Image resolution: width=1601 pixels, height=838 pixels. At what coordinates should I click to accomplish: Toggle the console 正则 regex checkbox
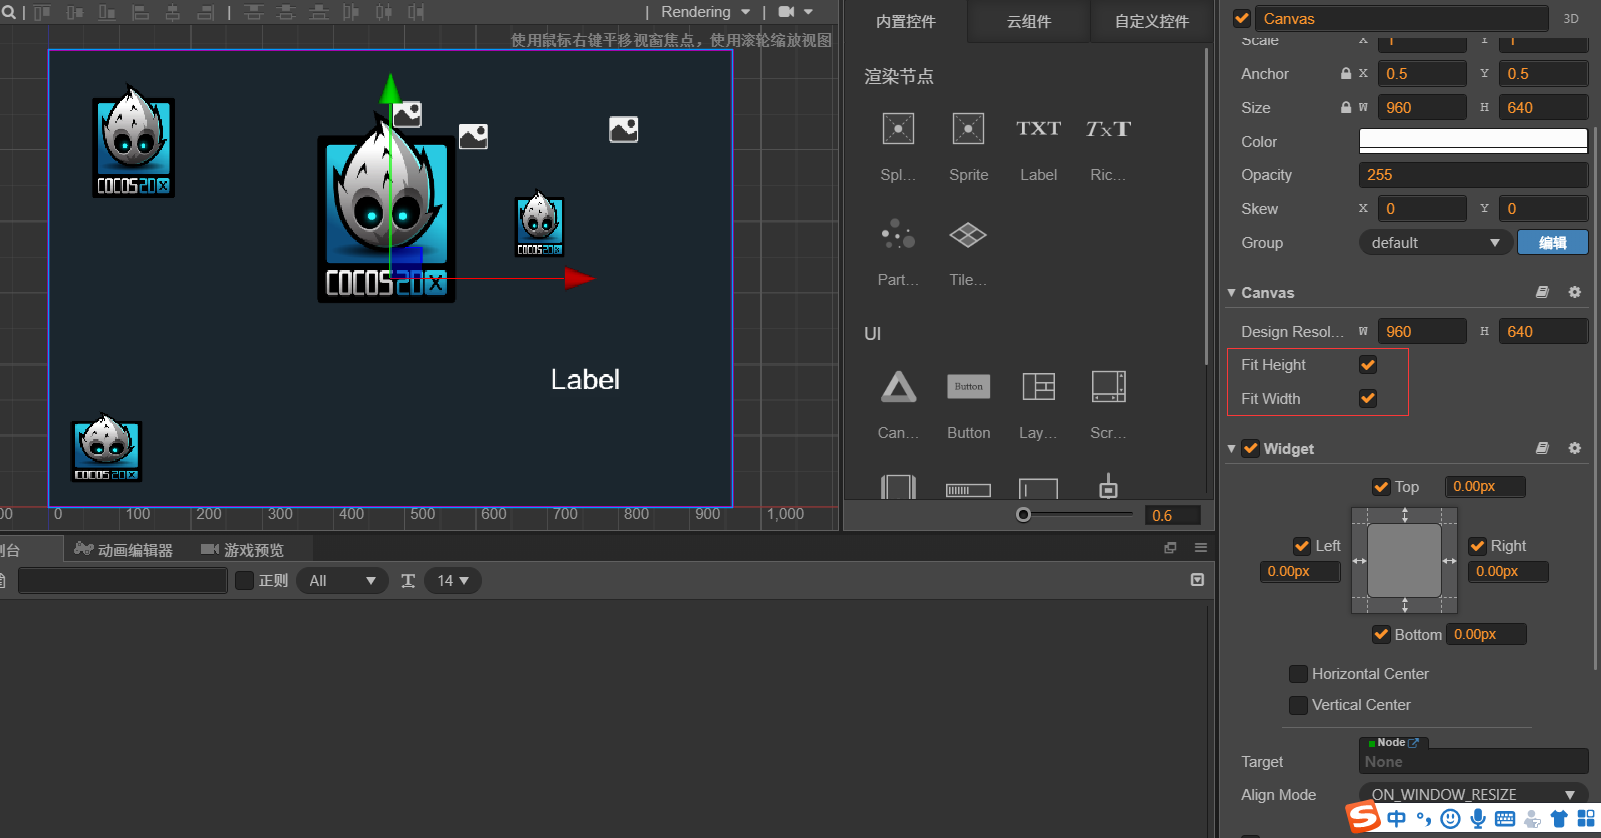[244, 580]
